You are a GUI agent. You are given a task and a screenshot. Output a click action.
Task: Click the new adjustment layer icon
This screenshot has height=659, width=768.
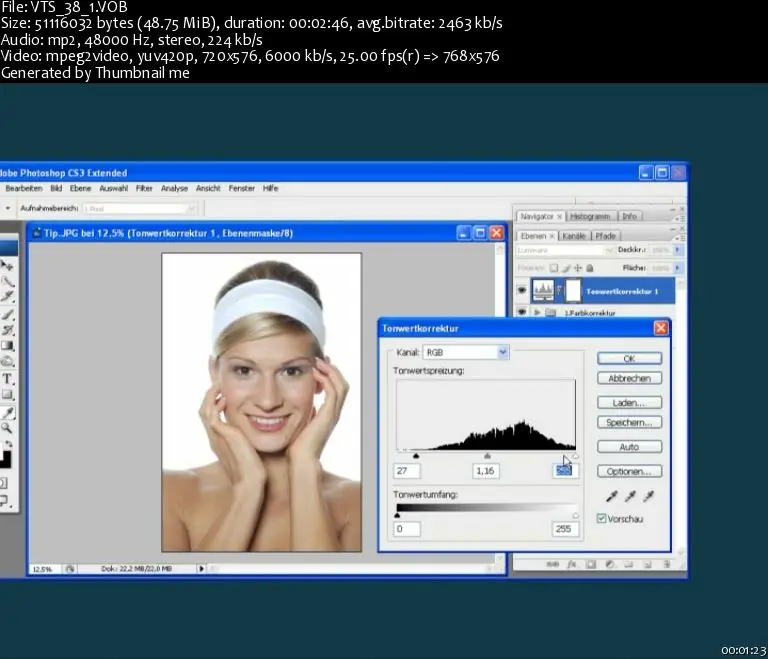[610, 564]
